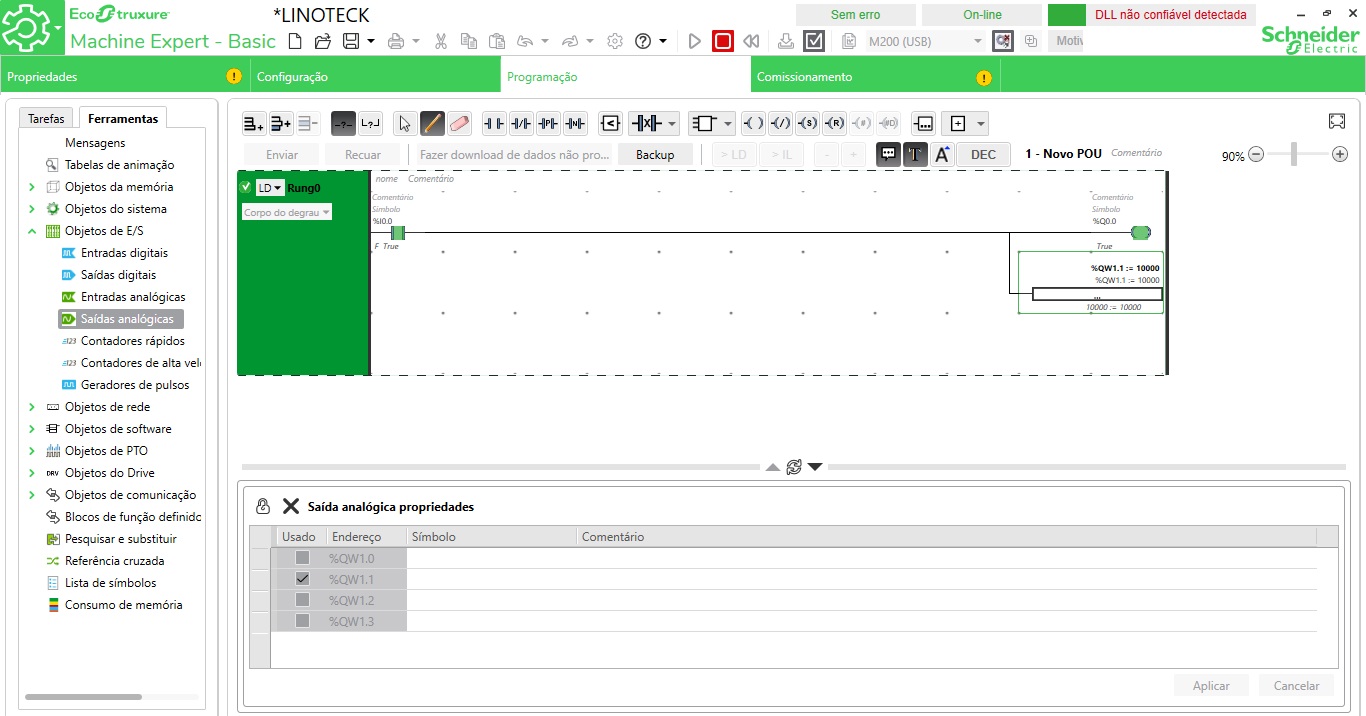Open an existing project with folder icon

322,41
